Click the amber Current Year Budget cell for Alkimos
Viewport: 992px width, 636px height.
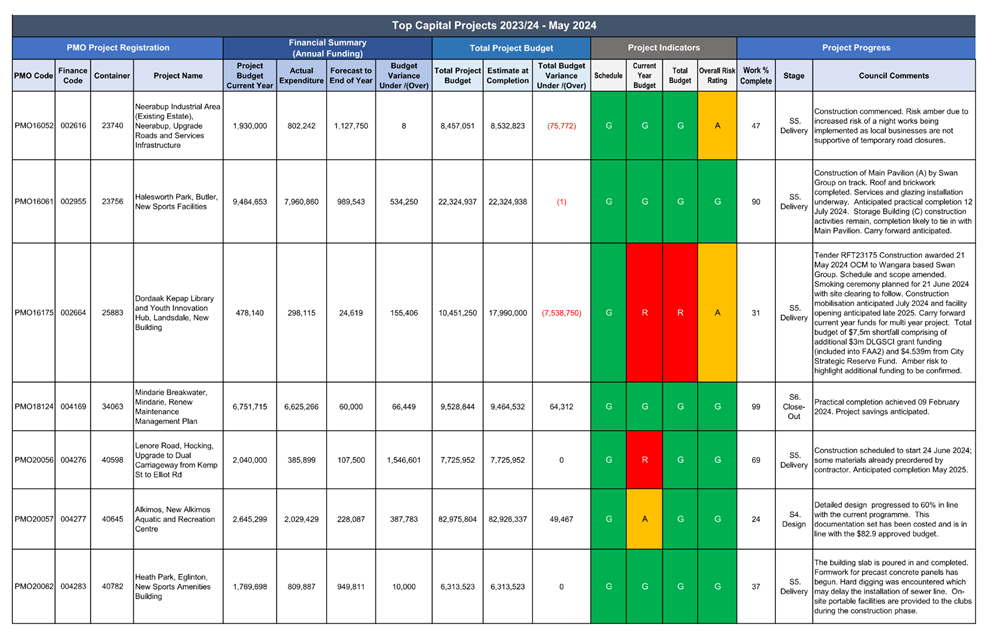pyautogui.click(x=644, y=519)
